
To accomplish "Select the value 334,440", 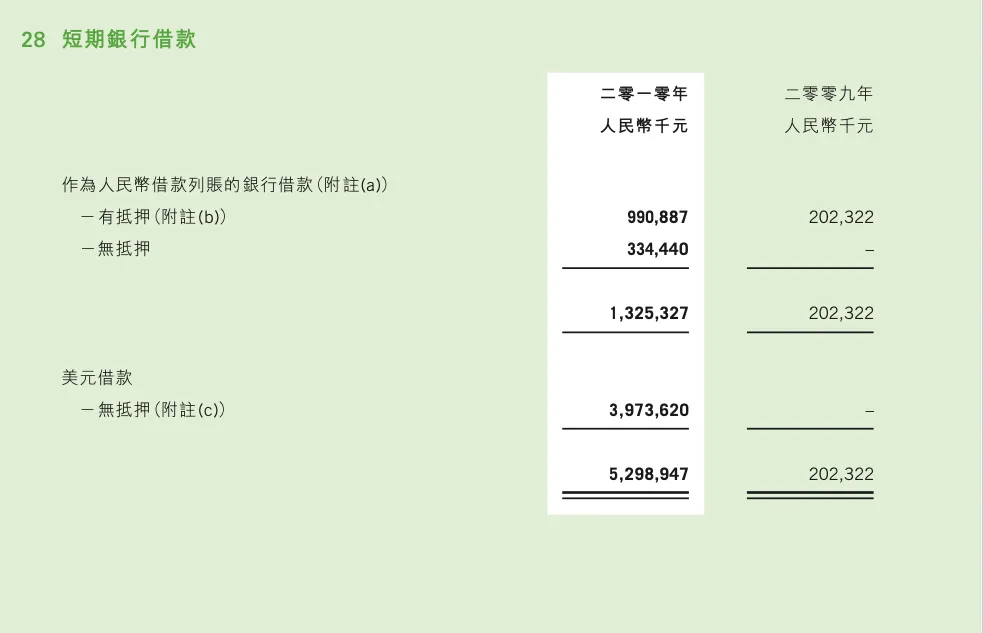I will (657, 249).
